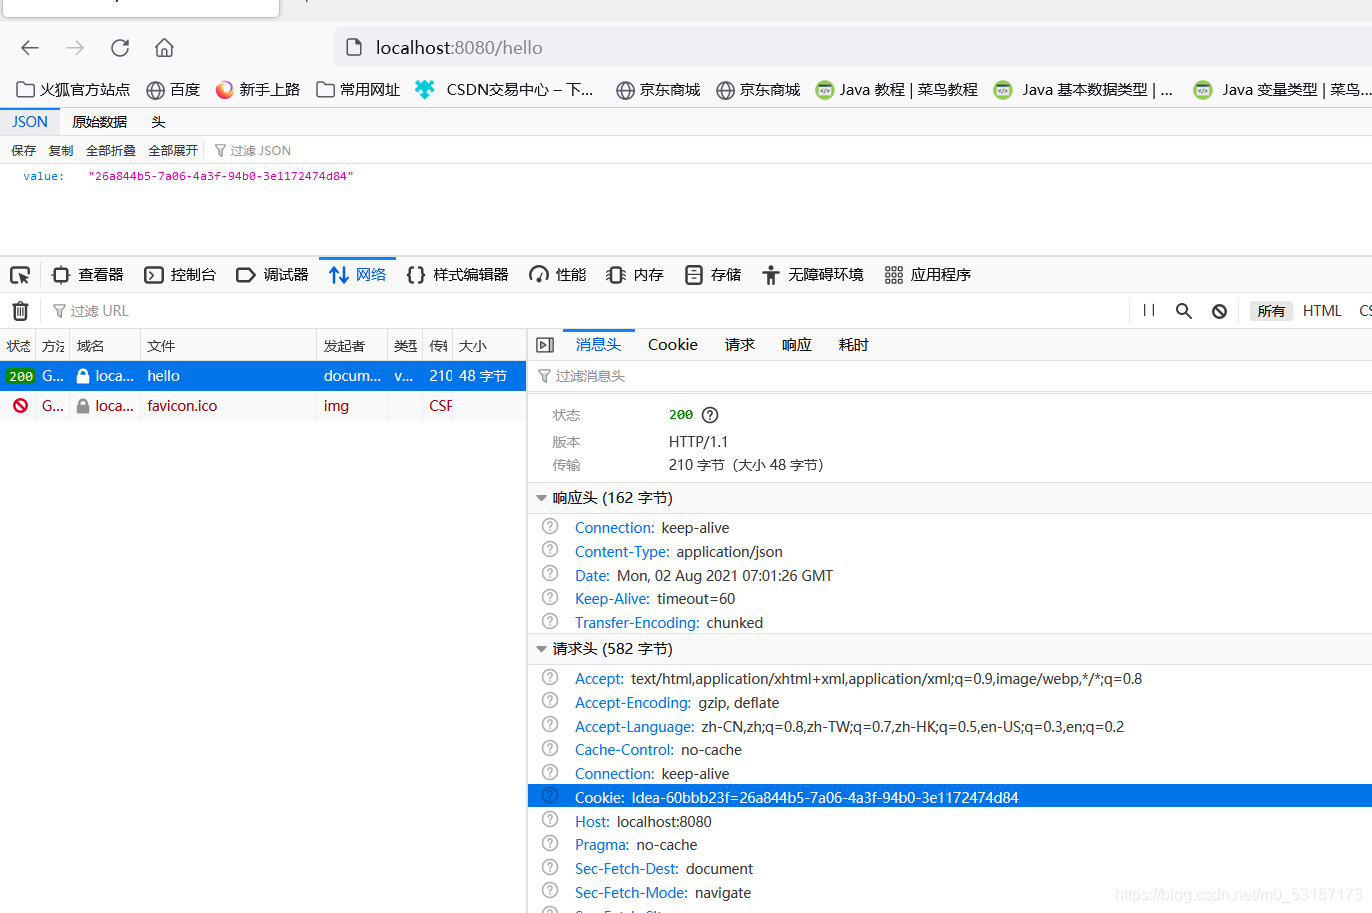Select the 所有 request type filter
This screenshot has width=1372, height=913.
click(1271, 311)
